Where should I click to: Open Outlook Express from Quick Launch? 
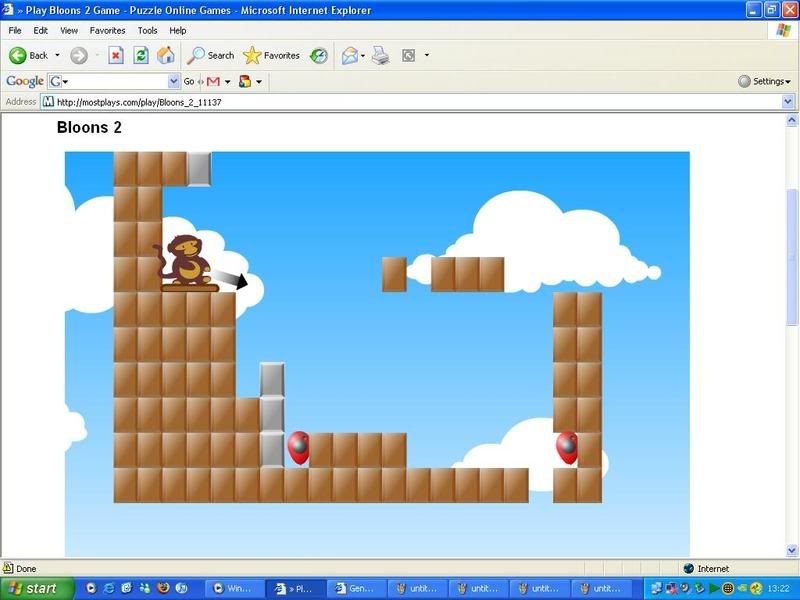pos(127,588)
